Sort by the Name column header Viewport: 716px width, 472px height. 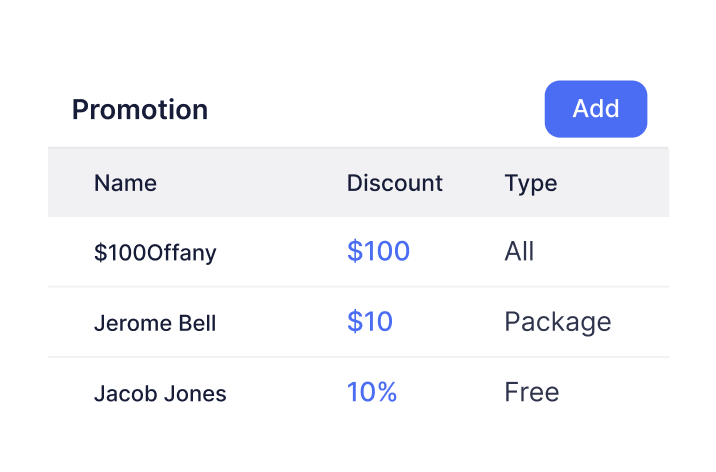(x=125, y=183)
